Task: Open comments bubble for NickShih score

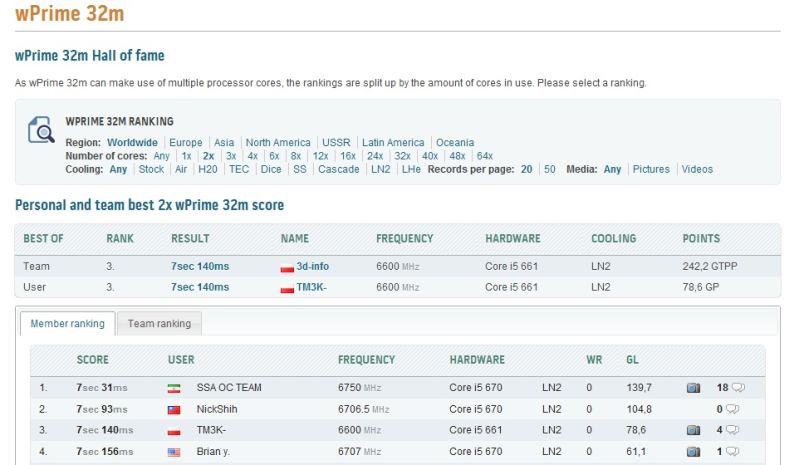Action: coord(733,409)
